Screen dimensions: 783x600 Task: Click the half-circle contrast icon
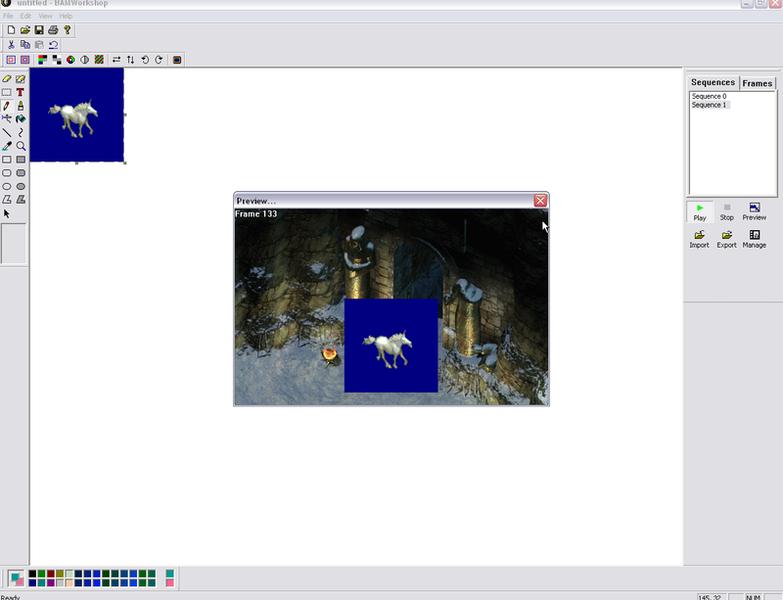tap(85, 60)
